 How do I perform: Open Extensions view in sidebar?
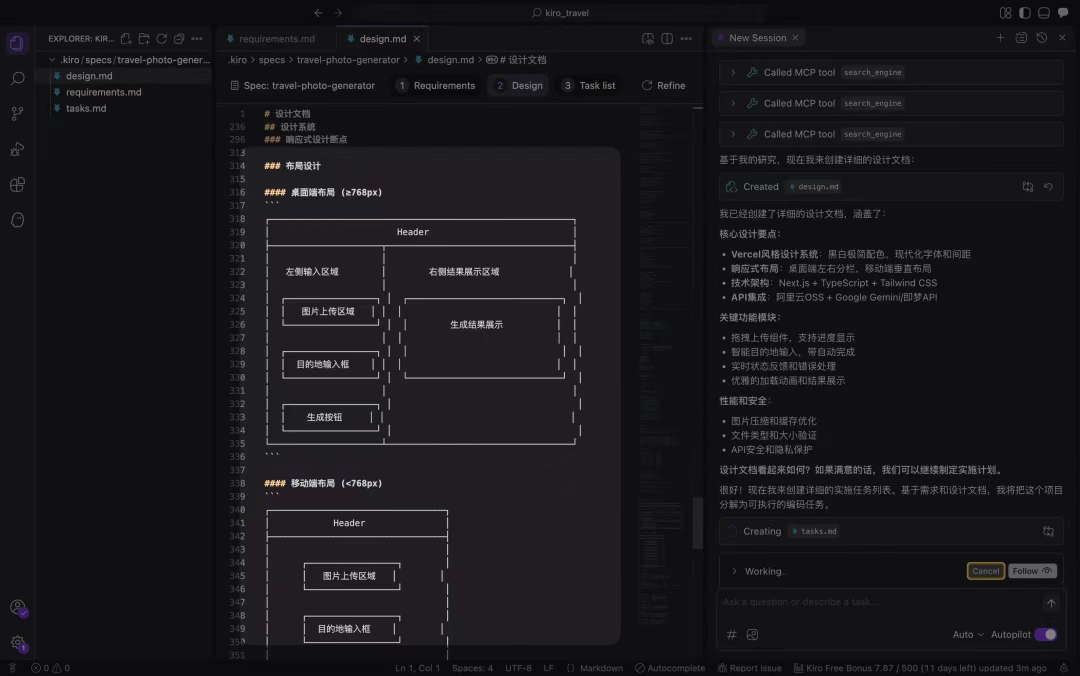(17, 185)
